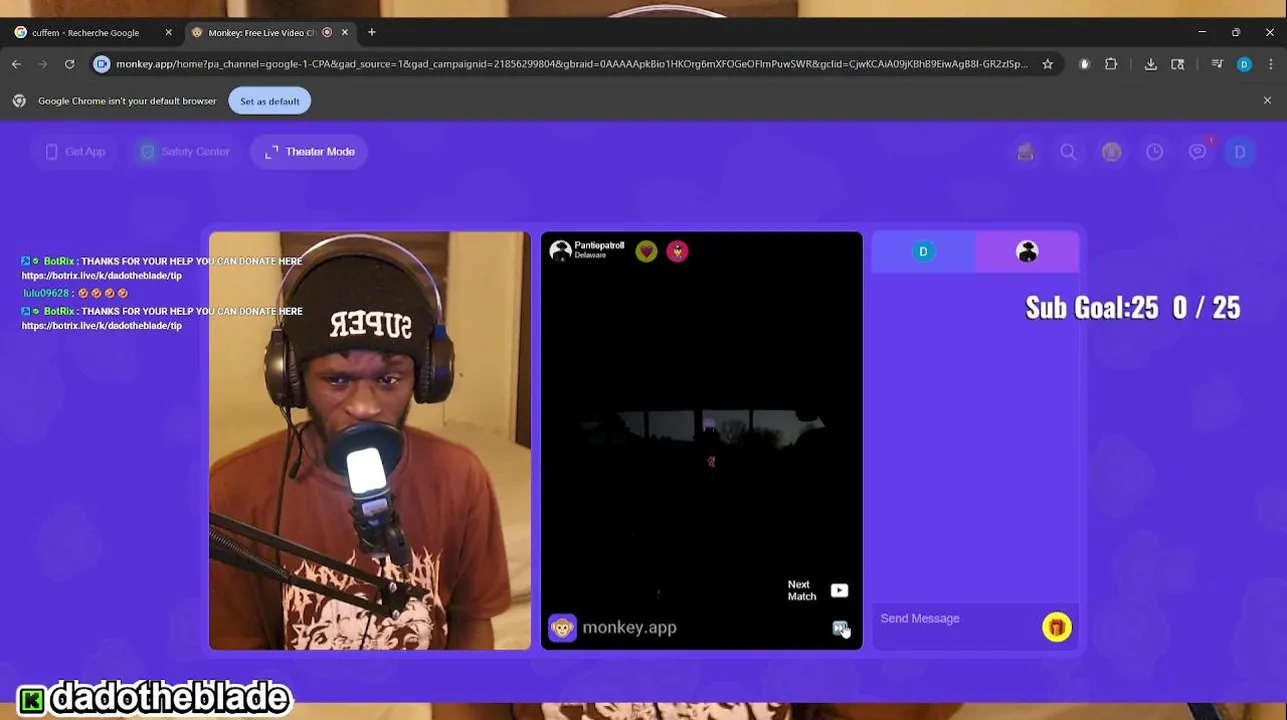Open Chrome extensions puzzle icon
1287x720 pixels.
click(1111, 64)
